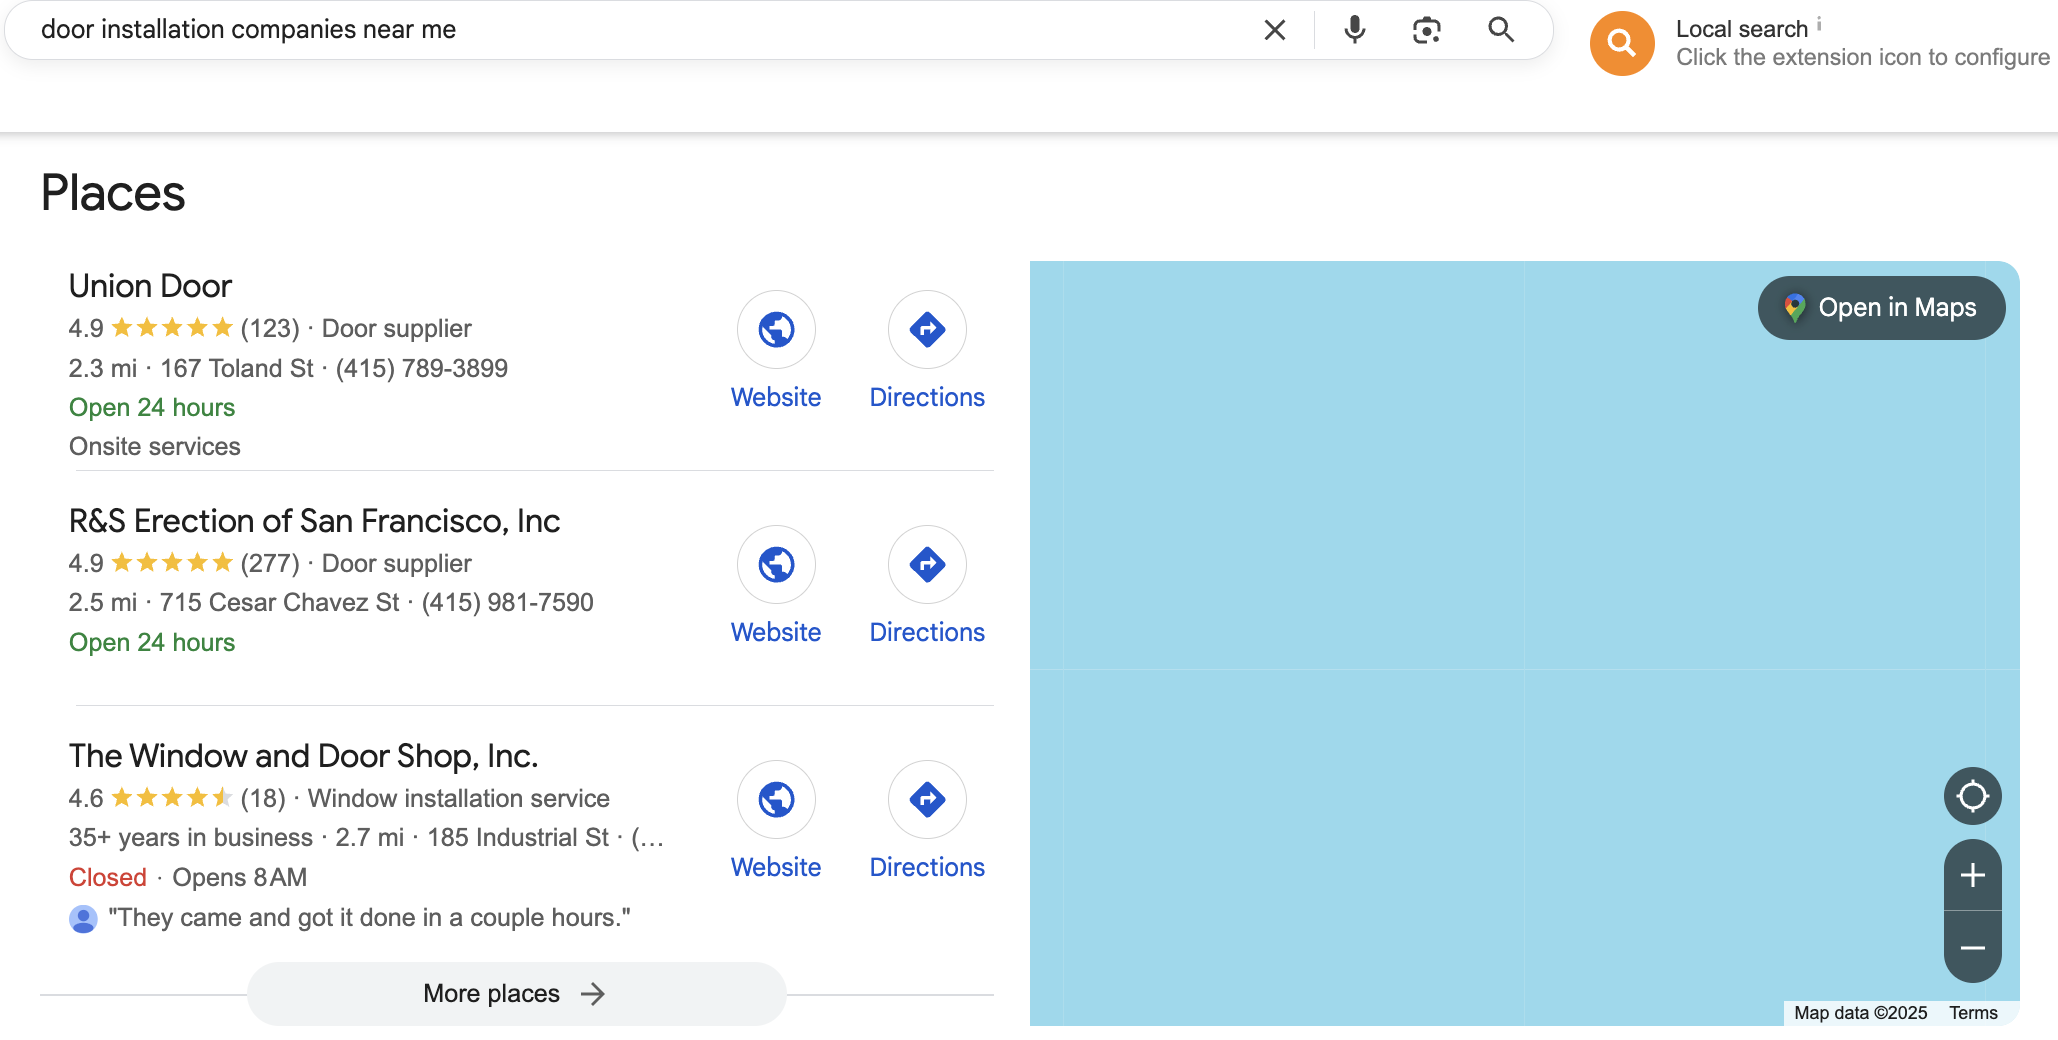This screenshot has height=1040, width=2058.
Task: Get directions to Union Door
Action: pos(927,329)
